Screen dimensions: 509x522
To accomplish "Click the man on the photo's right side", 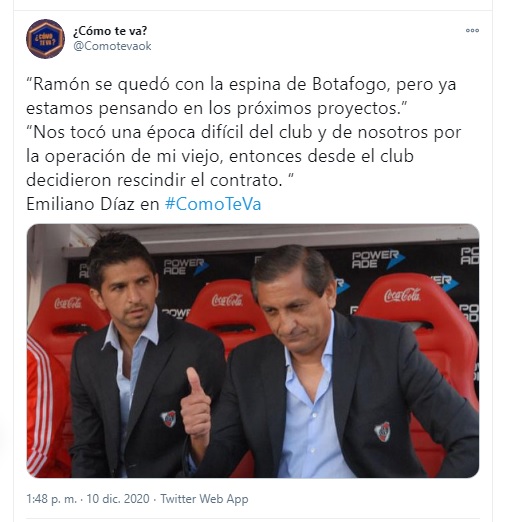I will tap(333, 363).
